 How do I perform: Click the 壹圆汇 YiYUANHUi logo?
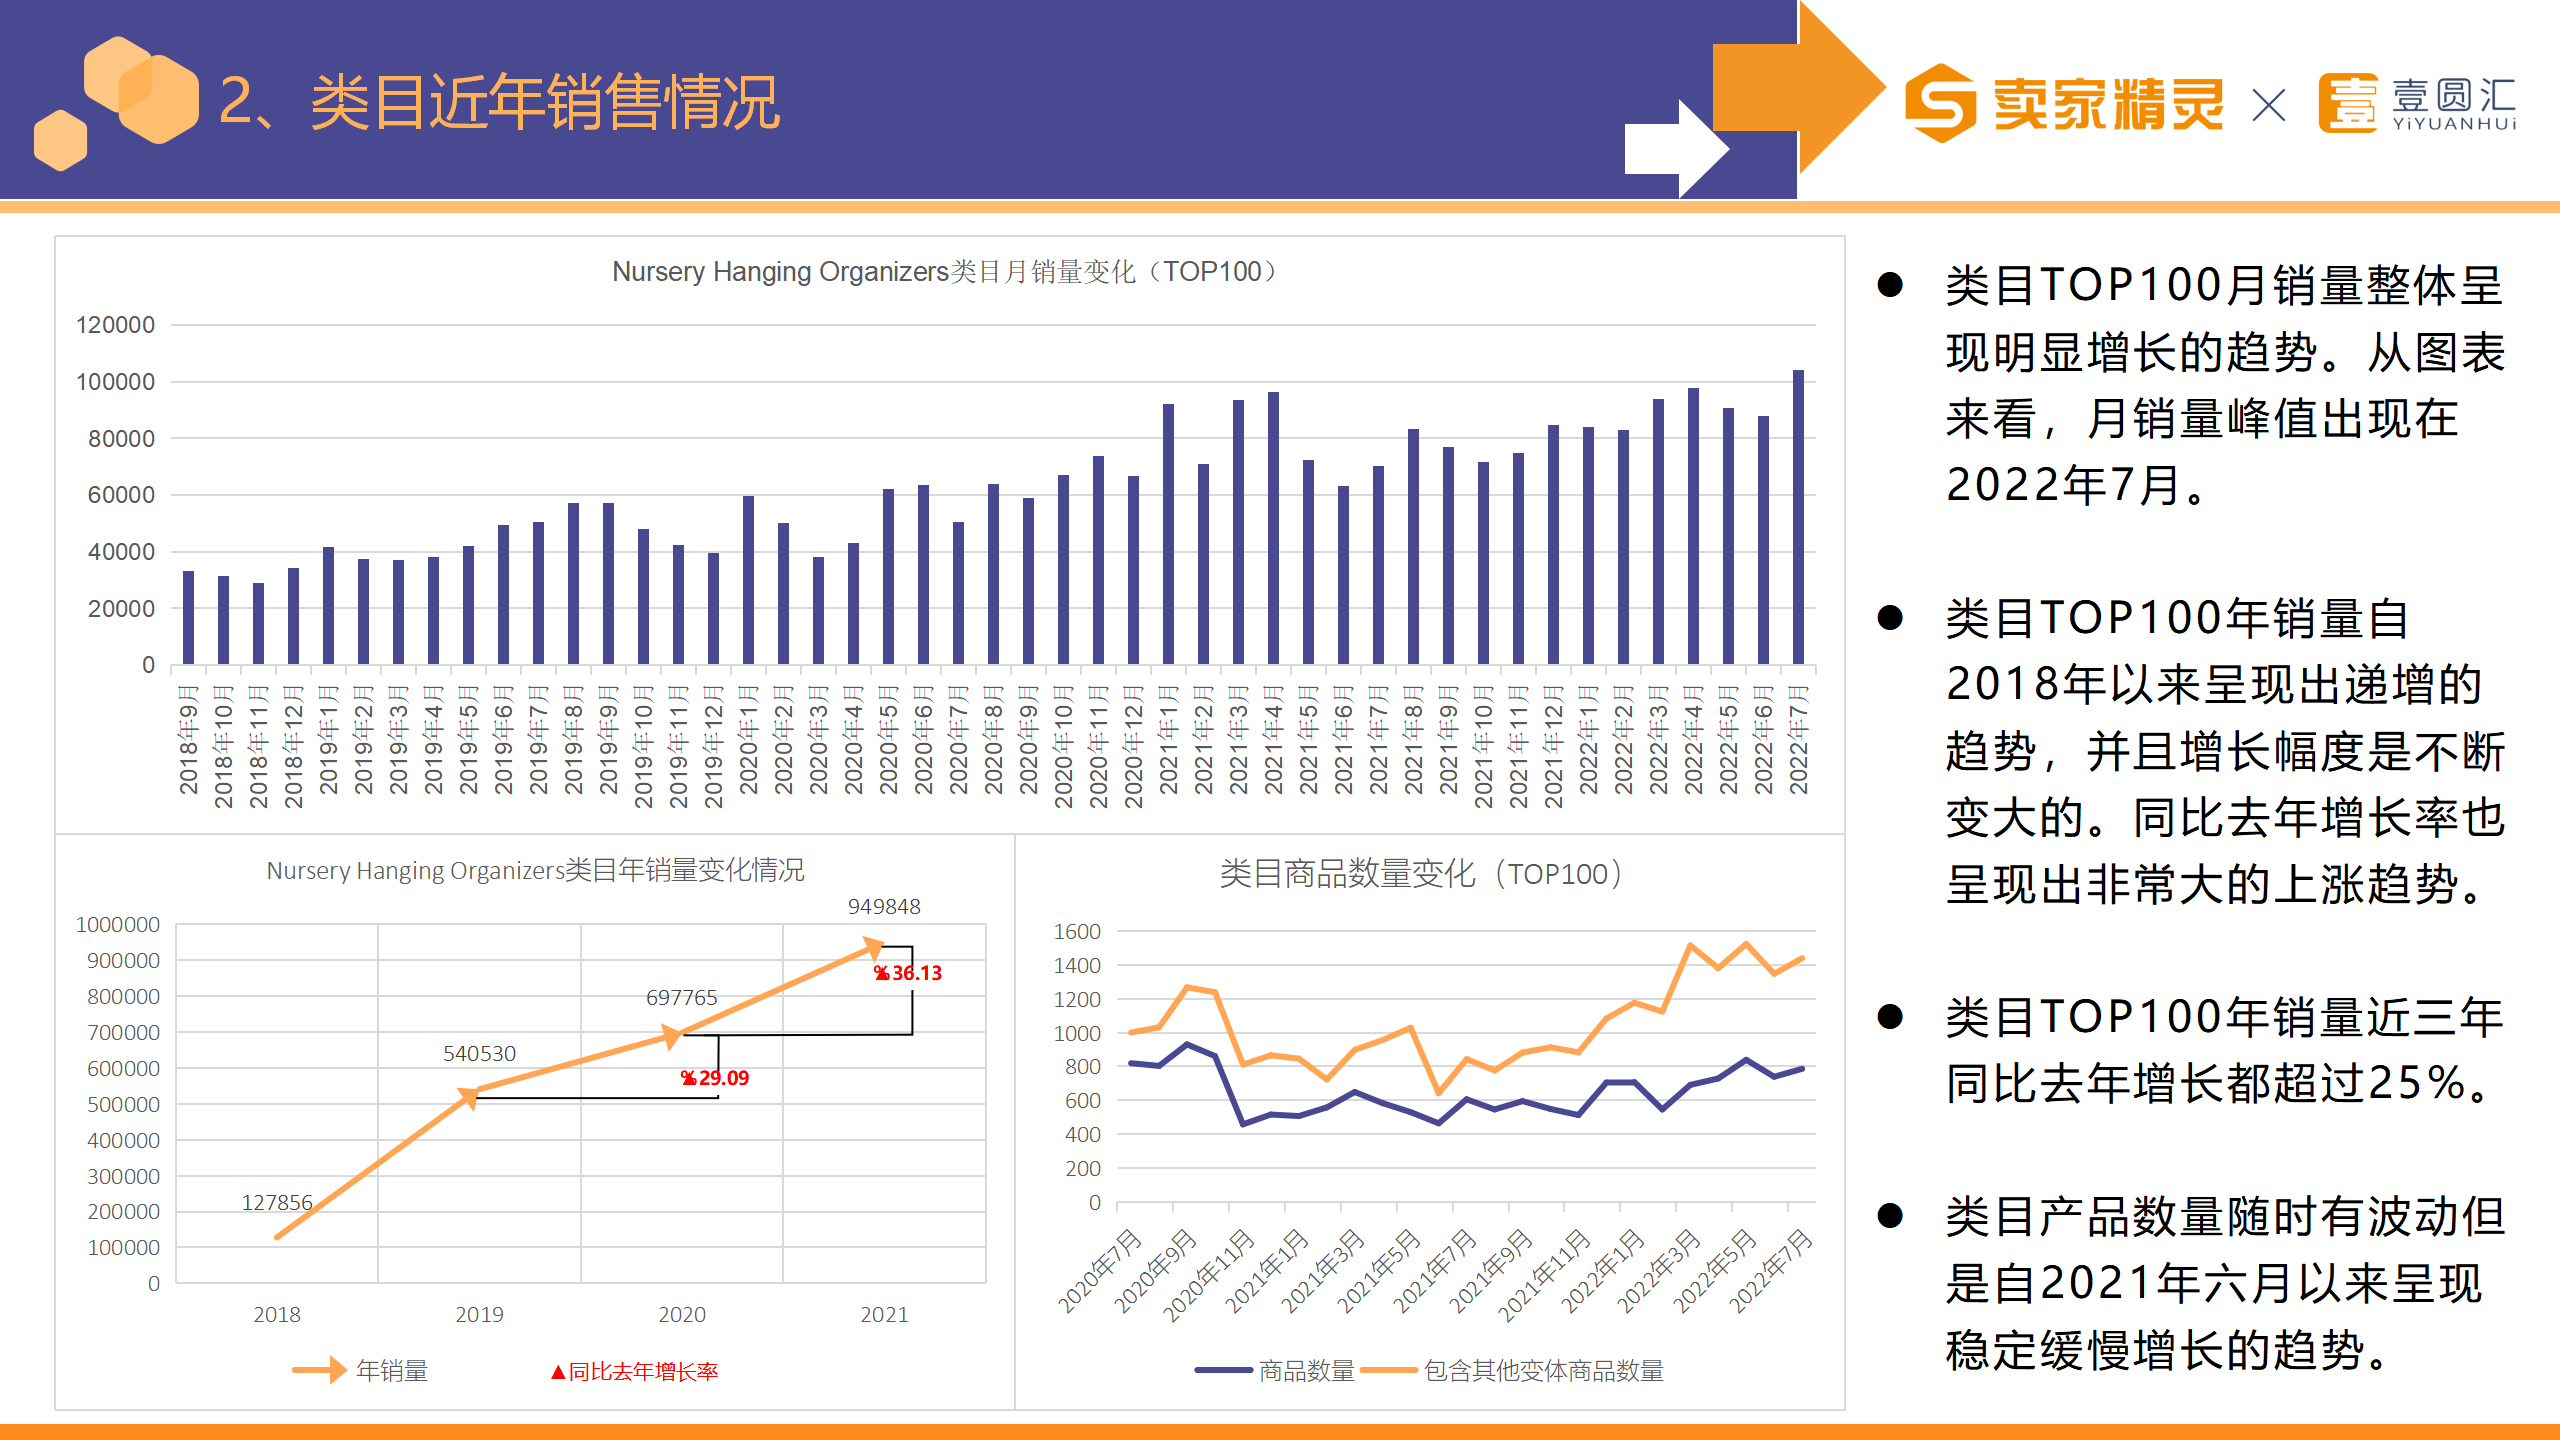[x=2417, y=103]
